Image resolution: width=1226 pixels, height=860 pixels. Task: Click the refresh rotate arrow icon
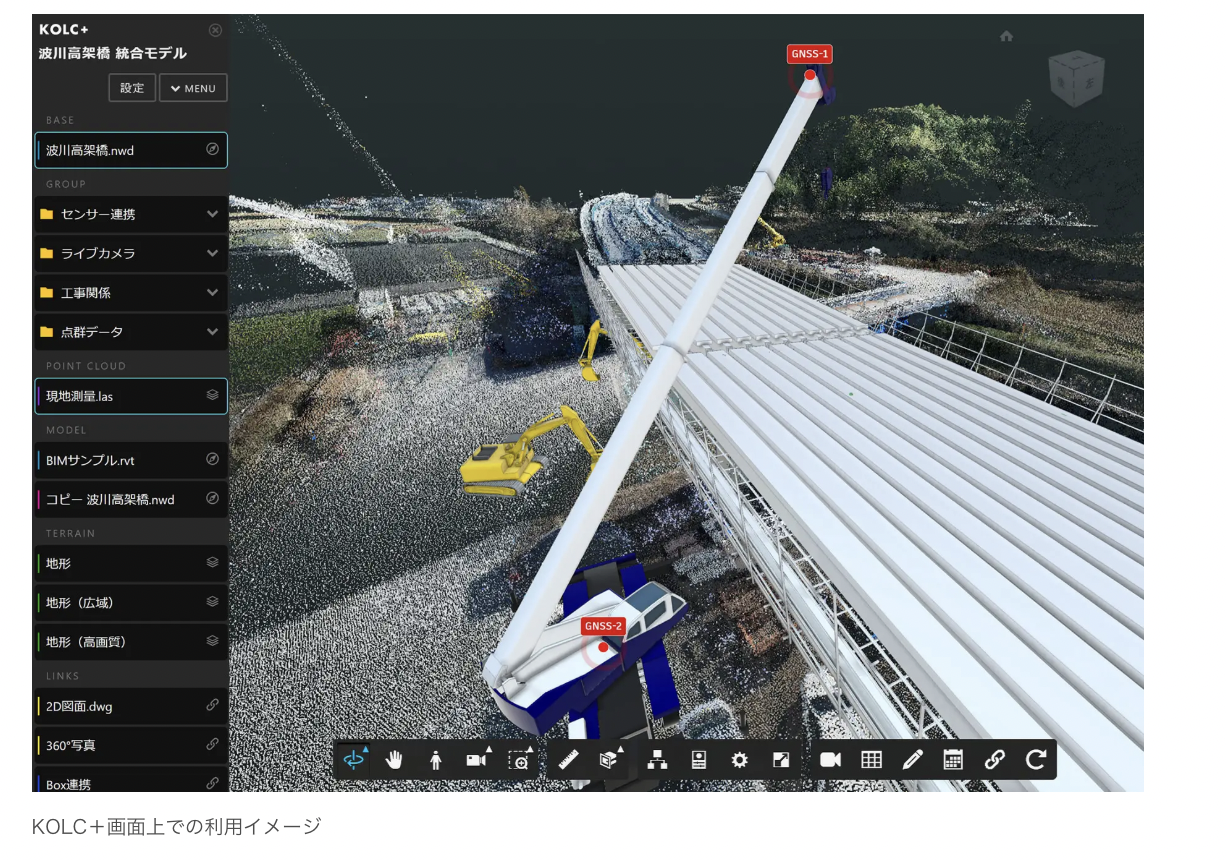1035,760
